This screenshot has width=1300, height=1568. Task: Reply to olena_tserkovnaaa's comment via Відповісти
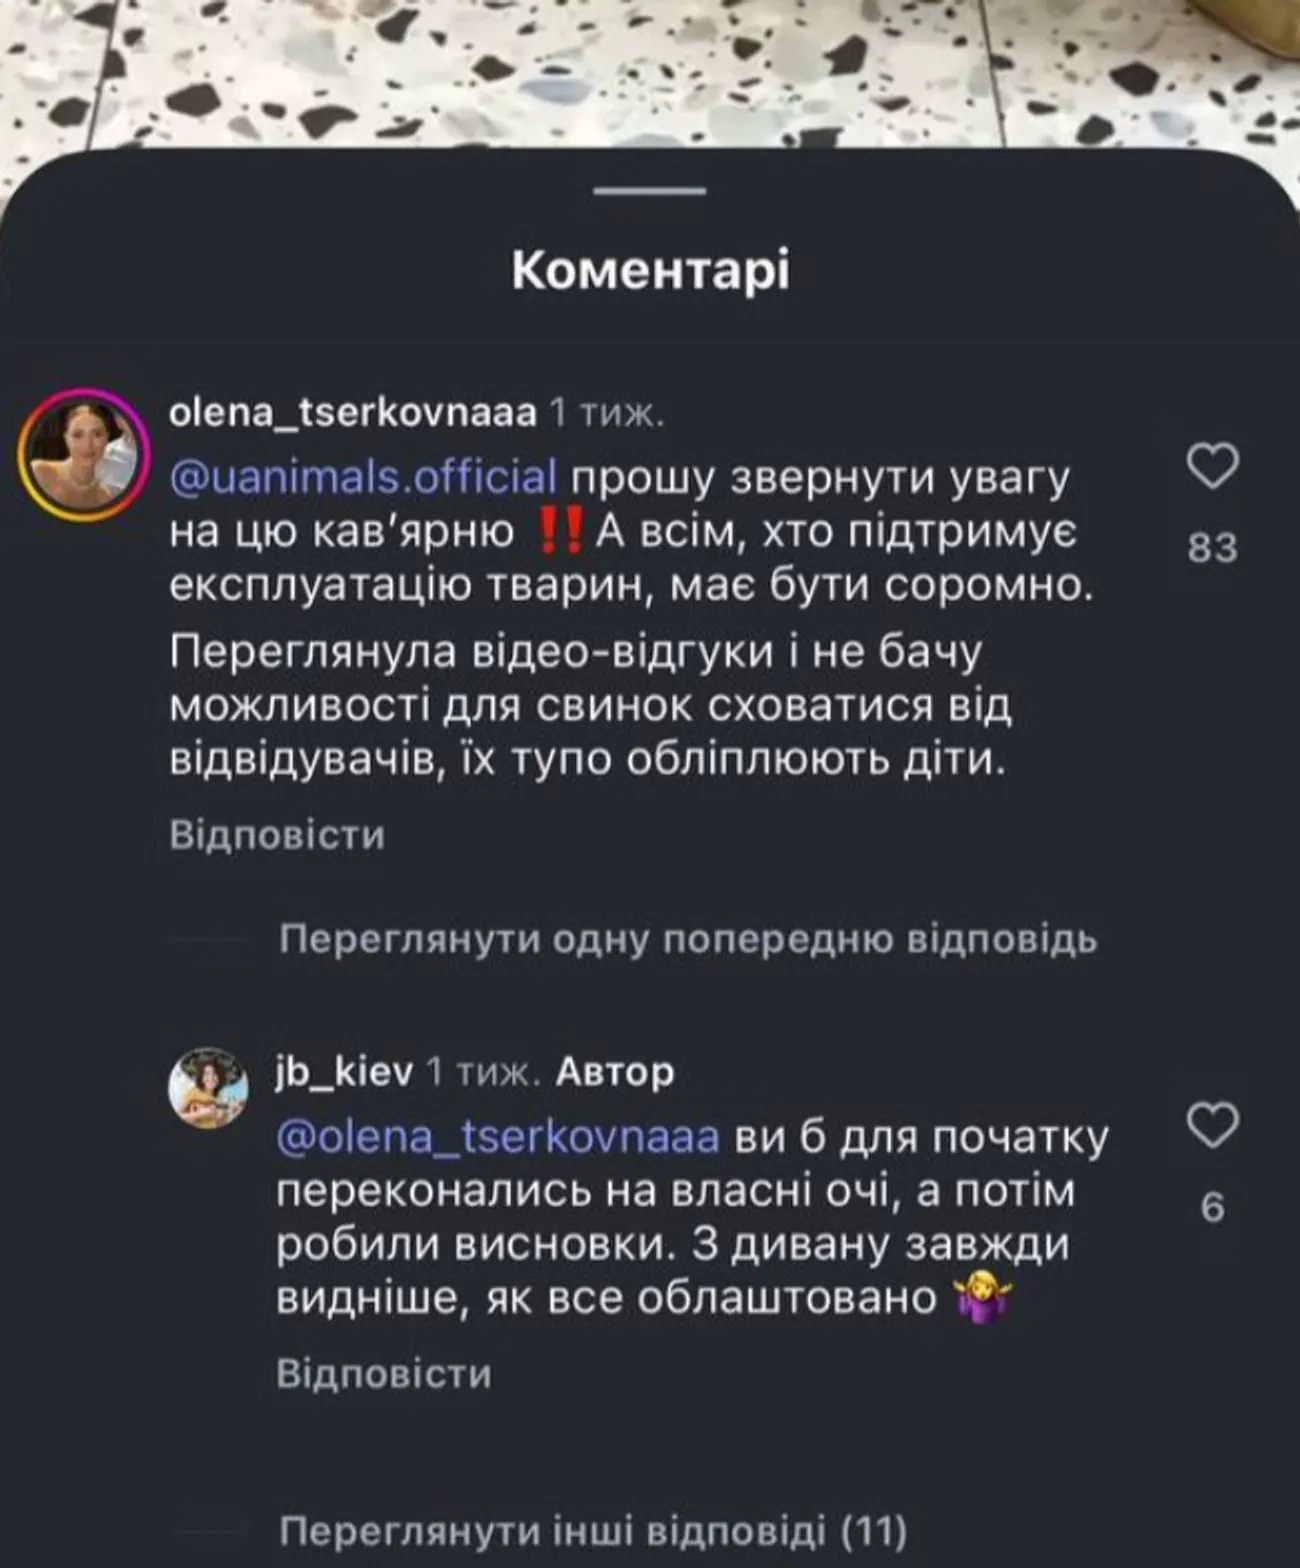click(277, 835)
